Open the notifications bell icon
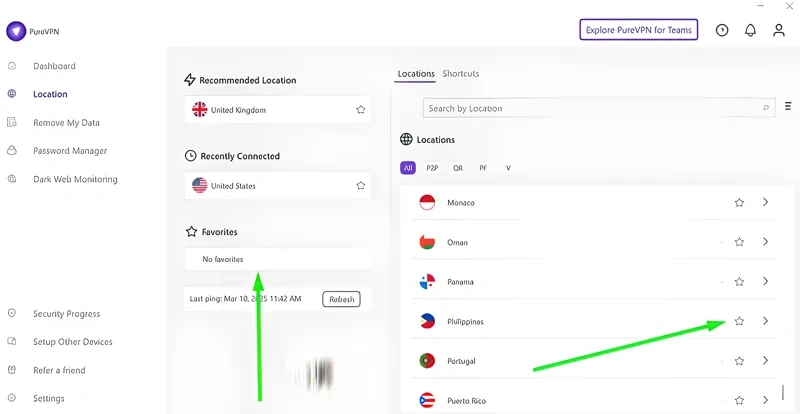The height and width of the screenshot is (414, 800). tap(750, 30)
